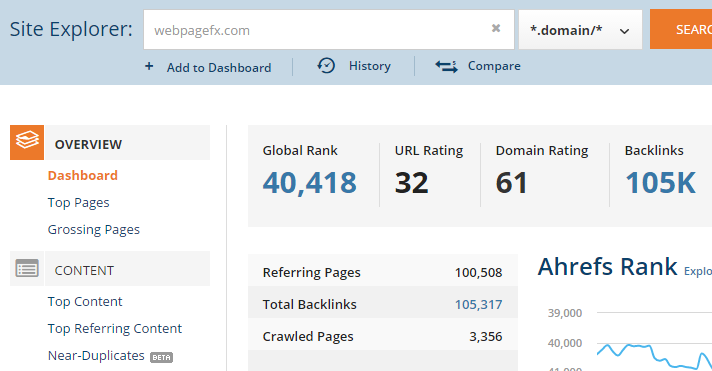
Task: Click the Compare arrows icon
Action: tap(446, 66)
